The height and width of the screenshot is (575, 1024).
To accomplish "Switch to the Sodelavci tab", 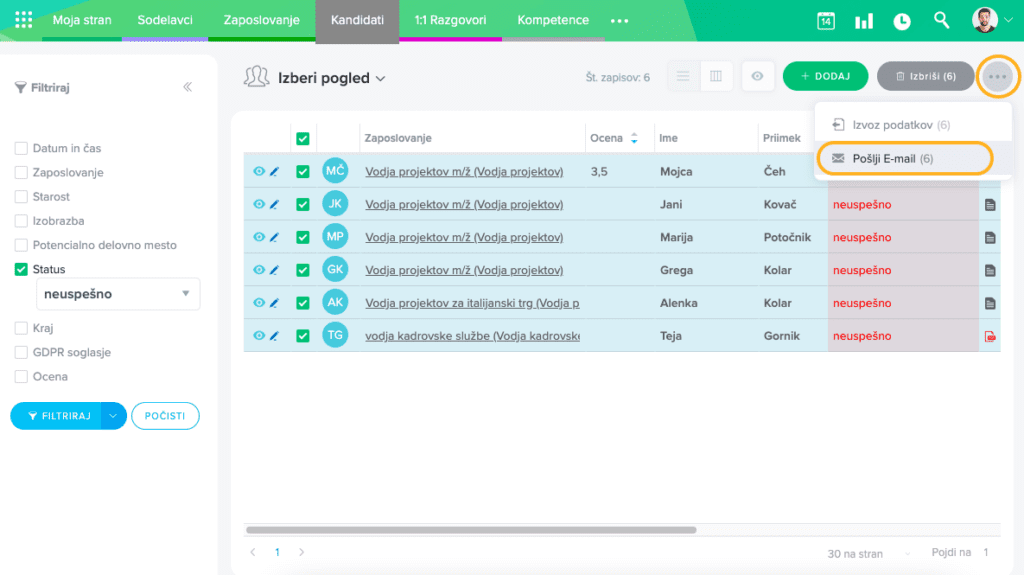I will click(x=165, y=20).
